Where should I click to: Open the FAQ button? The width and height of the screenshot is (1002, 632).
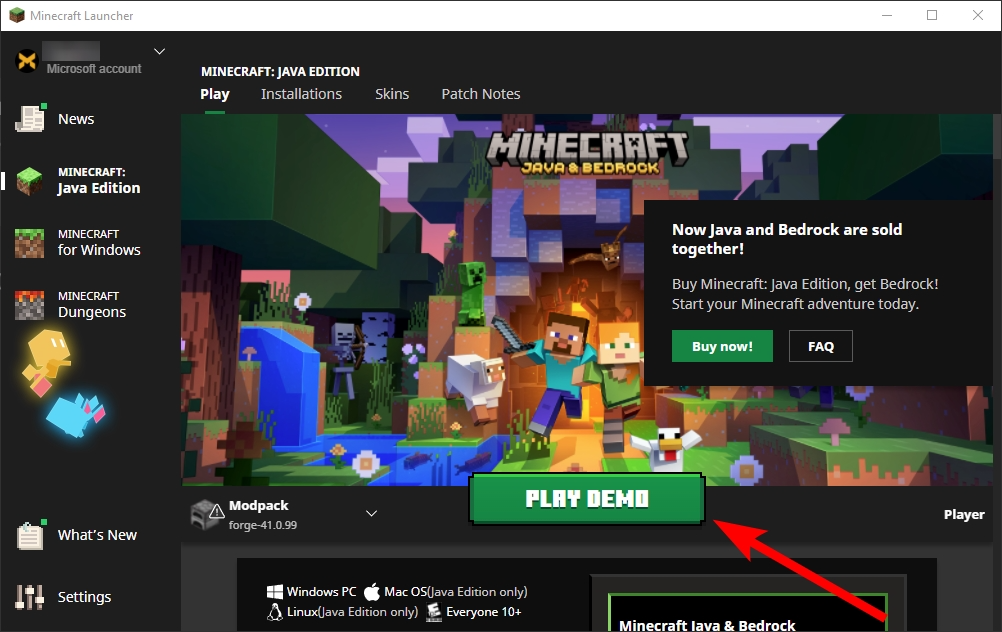pos(821,346)
